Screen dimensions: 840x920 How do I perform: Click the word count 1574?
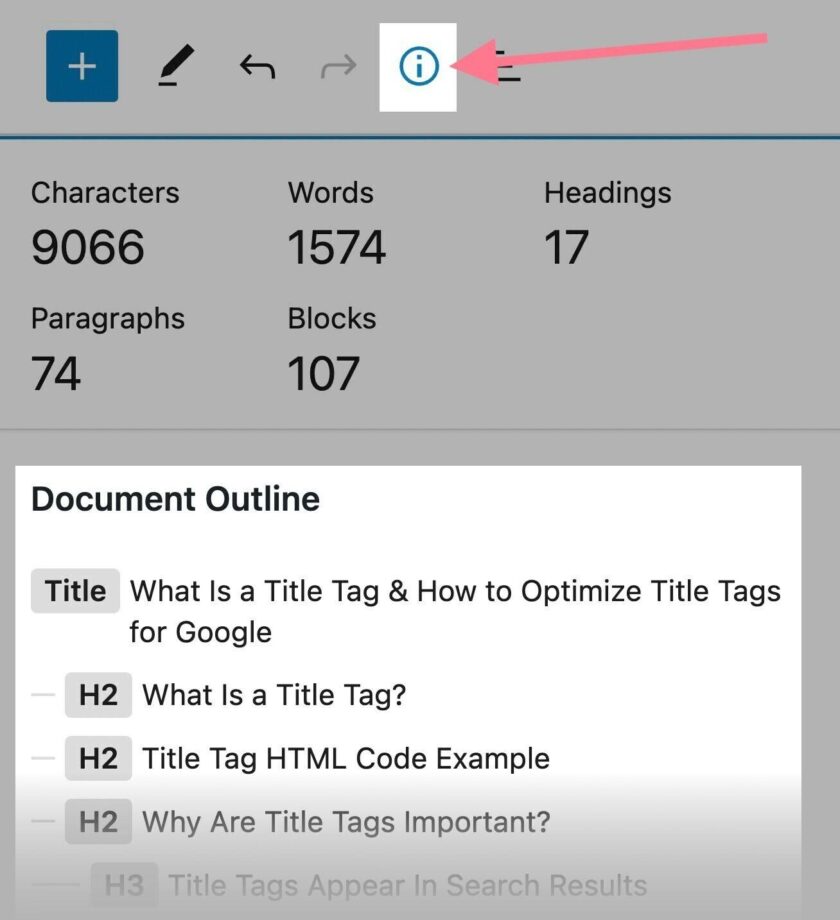click(x=337, y=248)
